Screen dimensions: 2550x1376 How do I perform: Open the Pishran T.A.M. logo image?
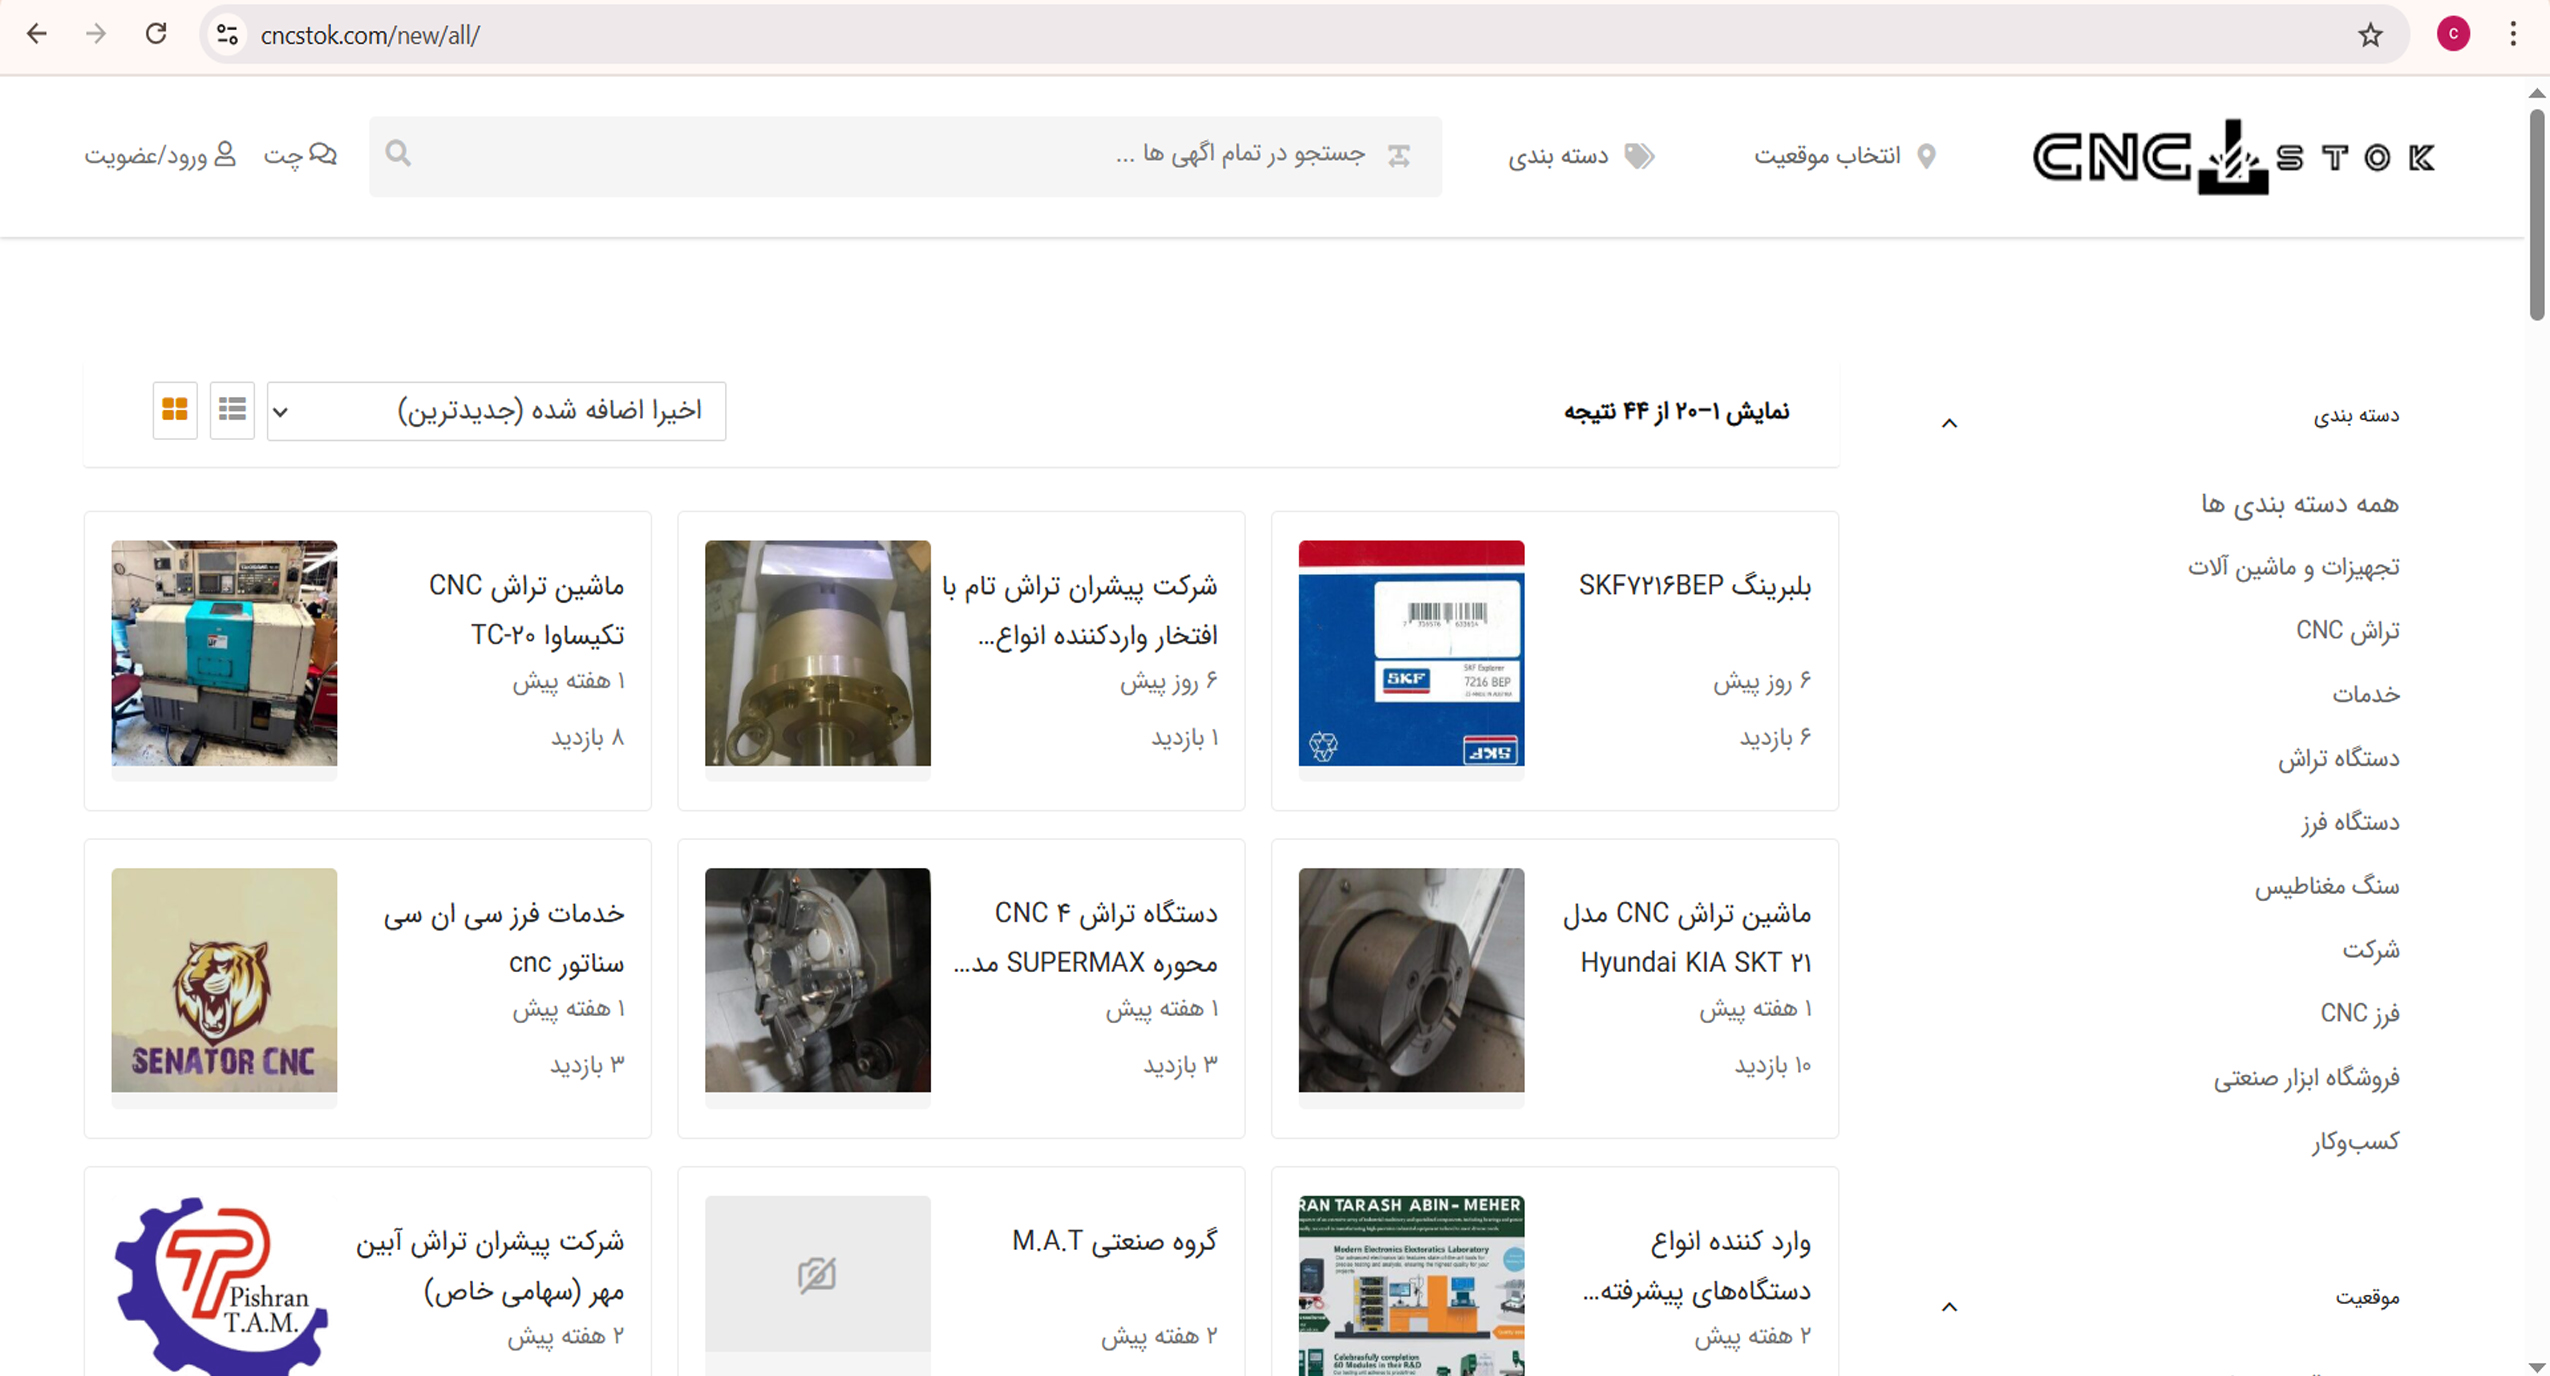tap(224, 1286)
